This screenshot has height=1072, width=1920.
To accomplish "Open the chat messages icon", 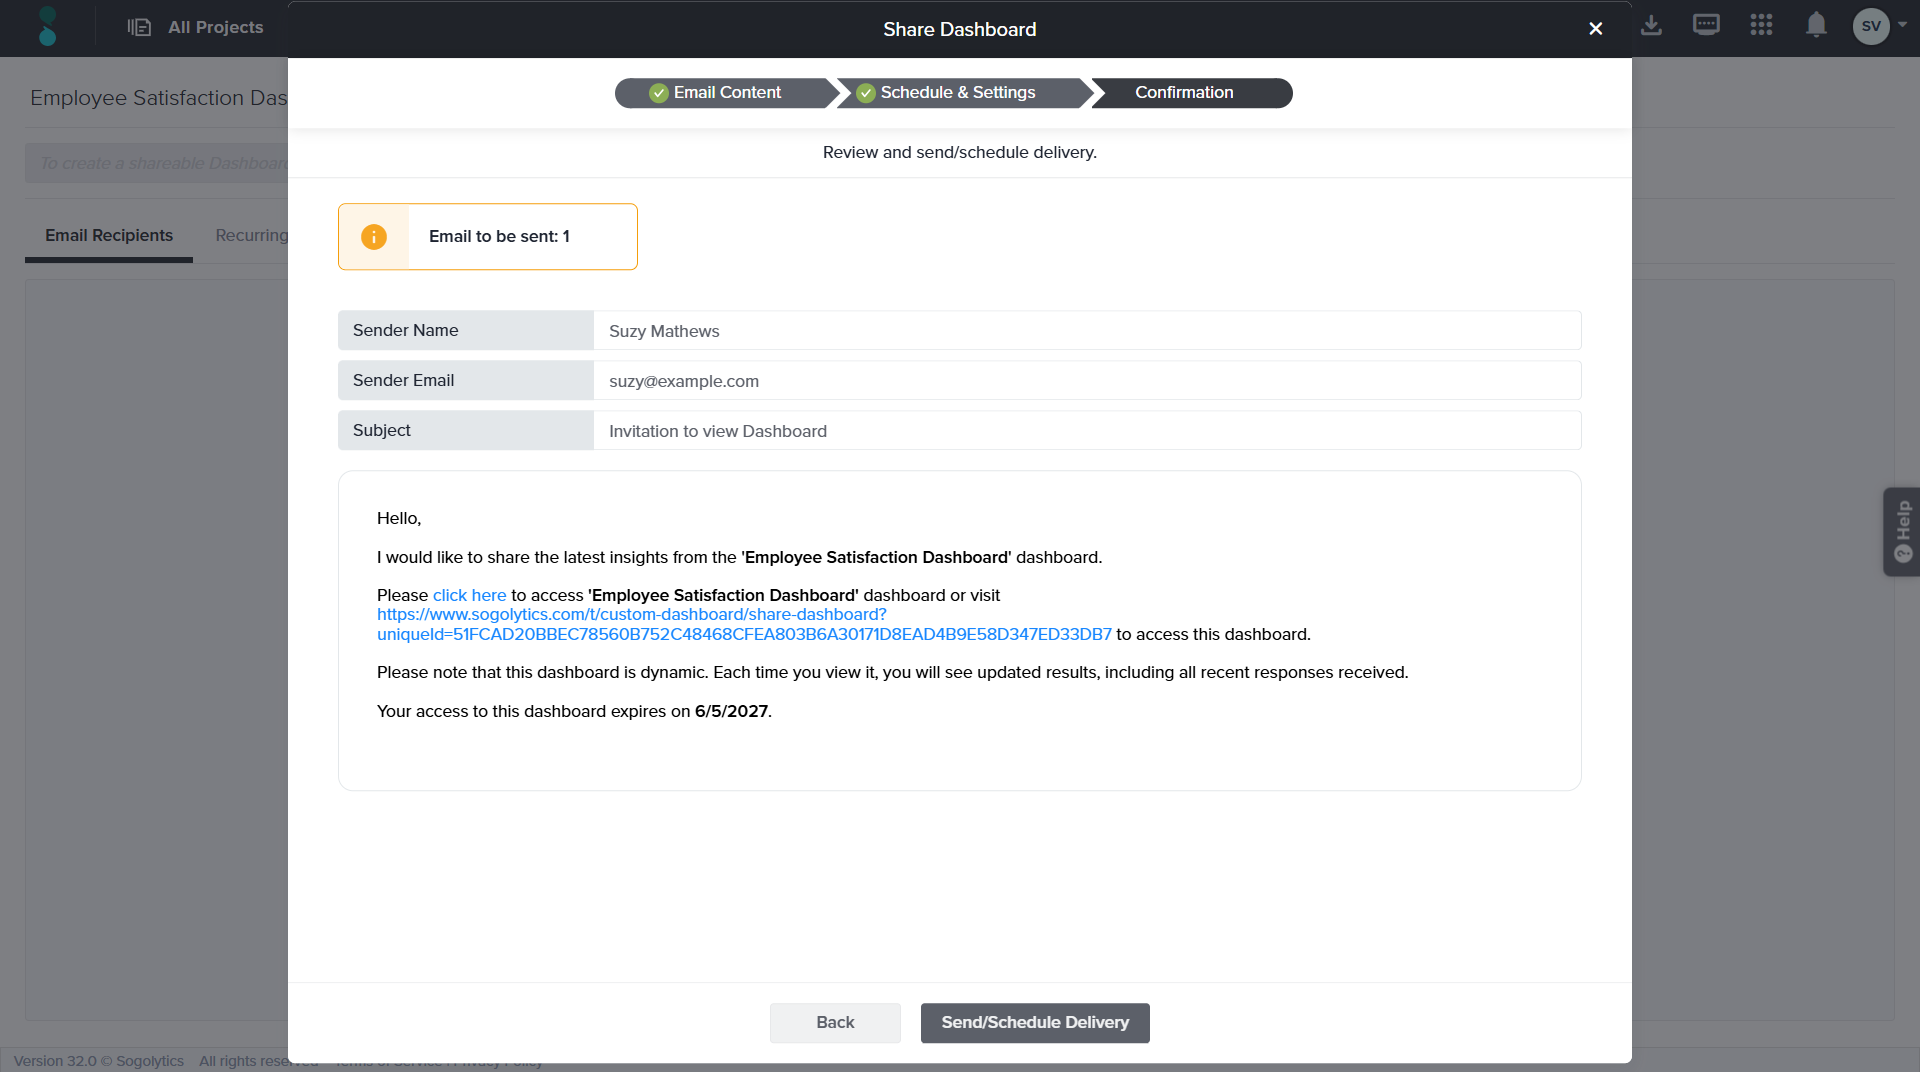I will point(1706,26).
